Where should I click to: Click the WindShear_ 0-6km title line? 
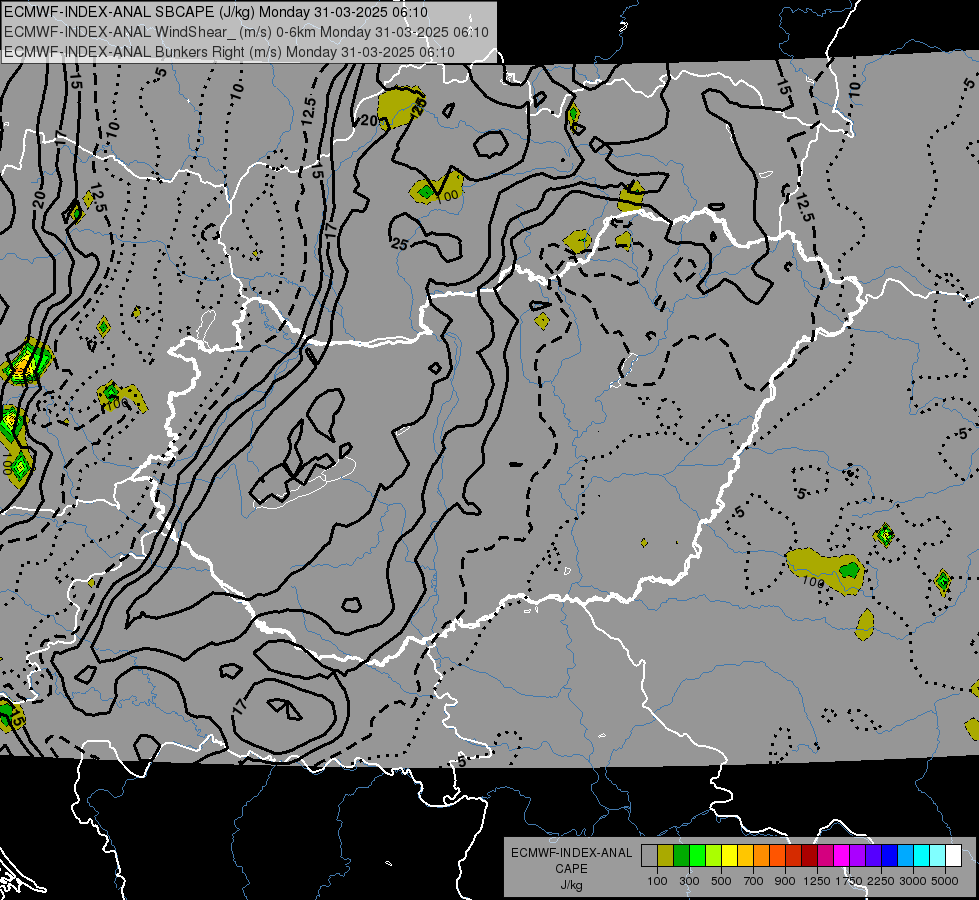(246, 32)
